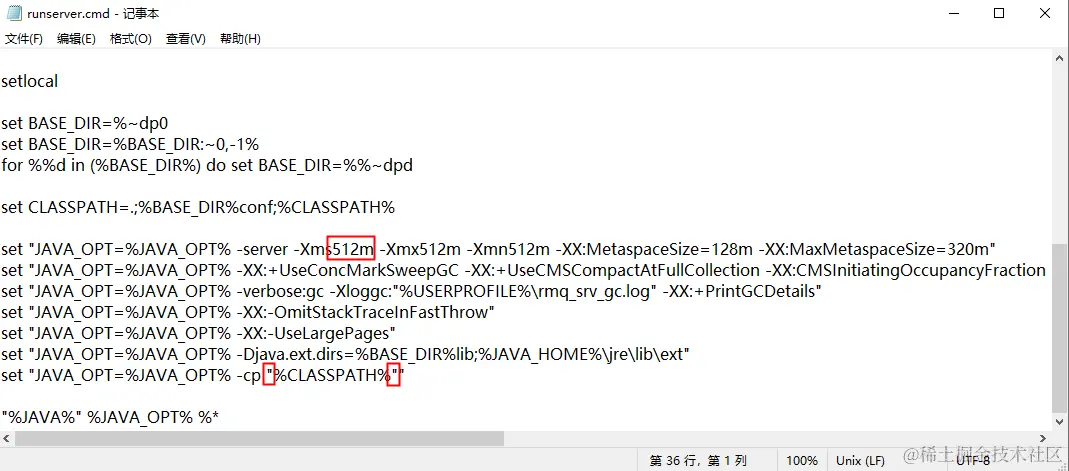Click the '100%' zoom status entry

tap(802, 461)
